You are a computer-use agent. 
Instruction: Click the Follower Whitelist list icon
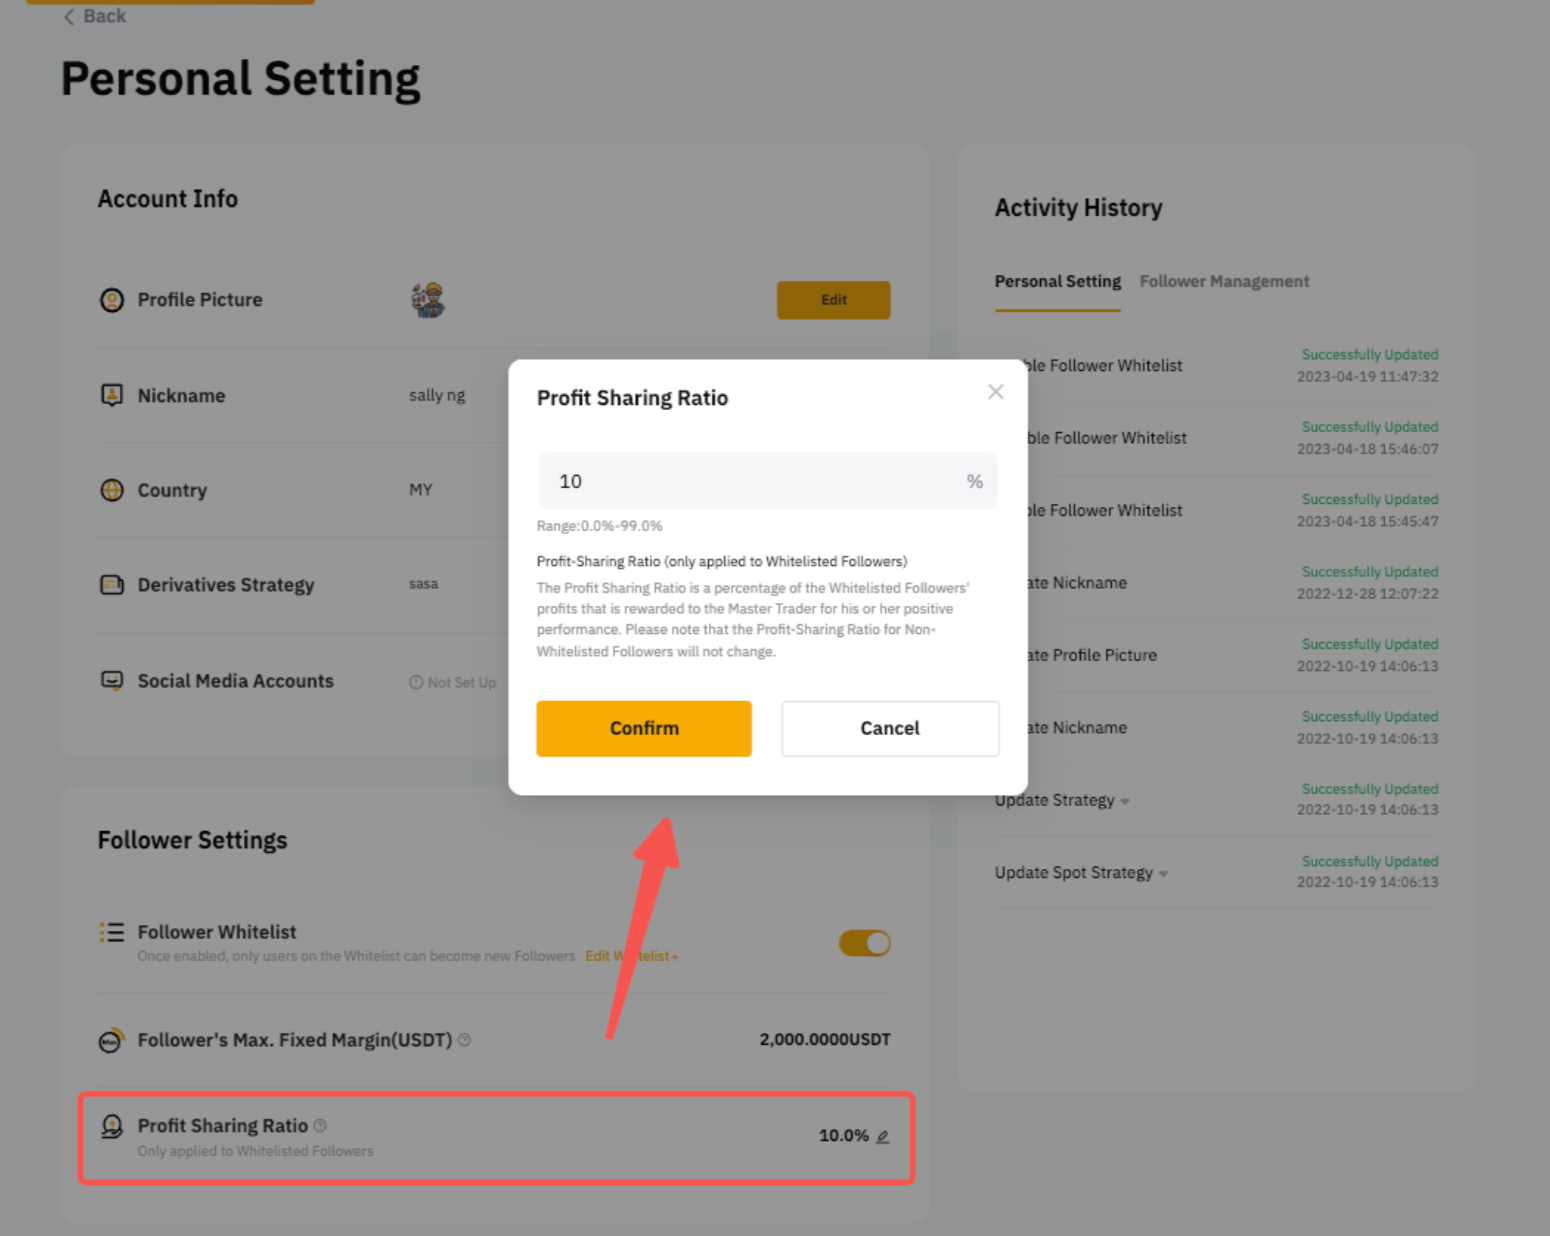click(112, 933)
